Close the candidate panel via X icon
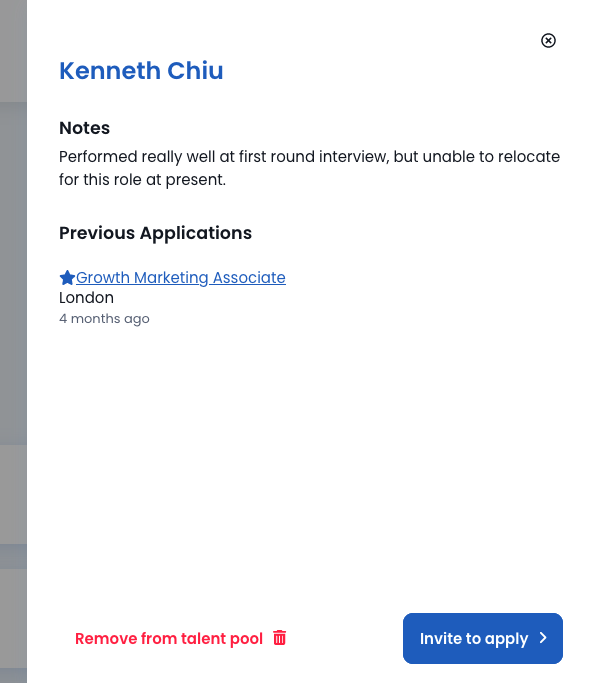Screen dimensions: 593x683 pyautogui.click(x=548, y=41)
